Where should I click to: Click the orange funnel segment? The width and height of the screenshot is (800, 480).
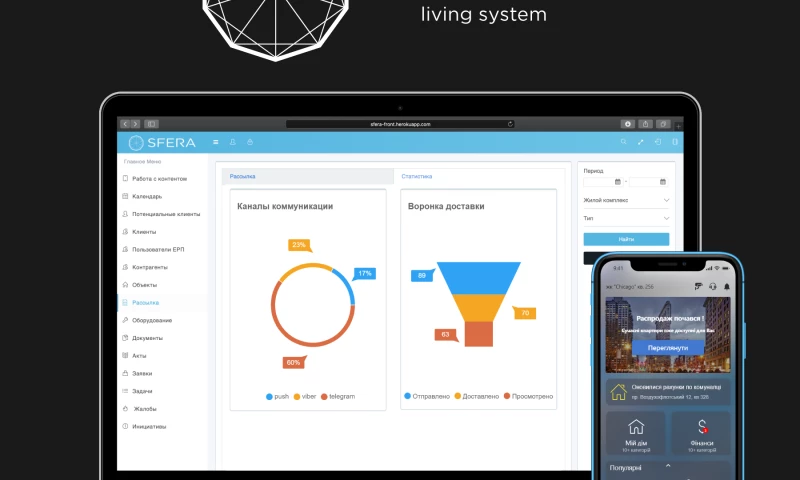[x=479, y=308]
